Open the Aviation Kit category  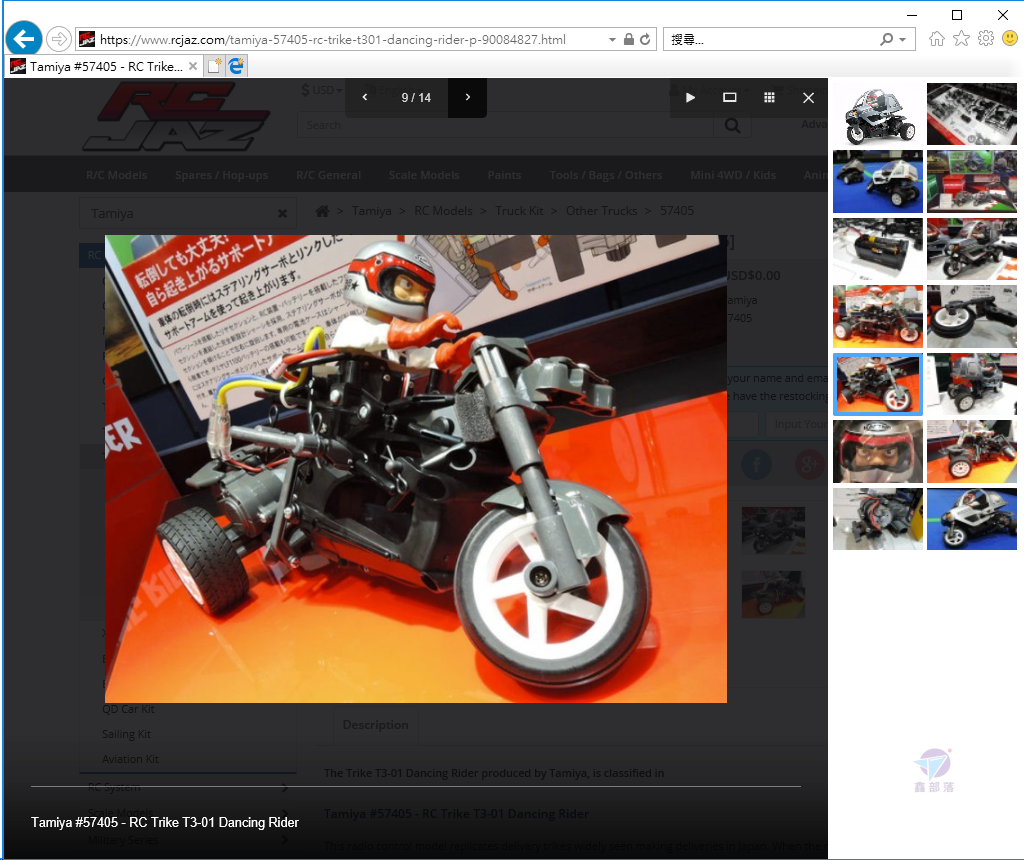tap(130, 759)
